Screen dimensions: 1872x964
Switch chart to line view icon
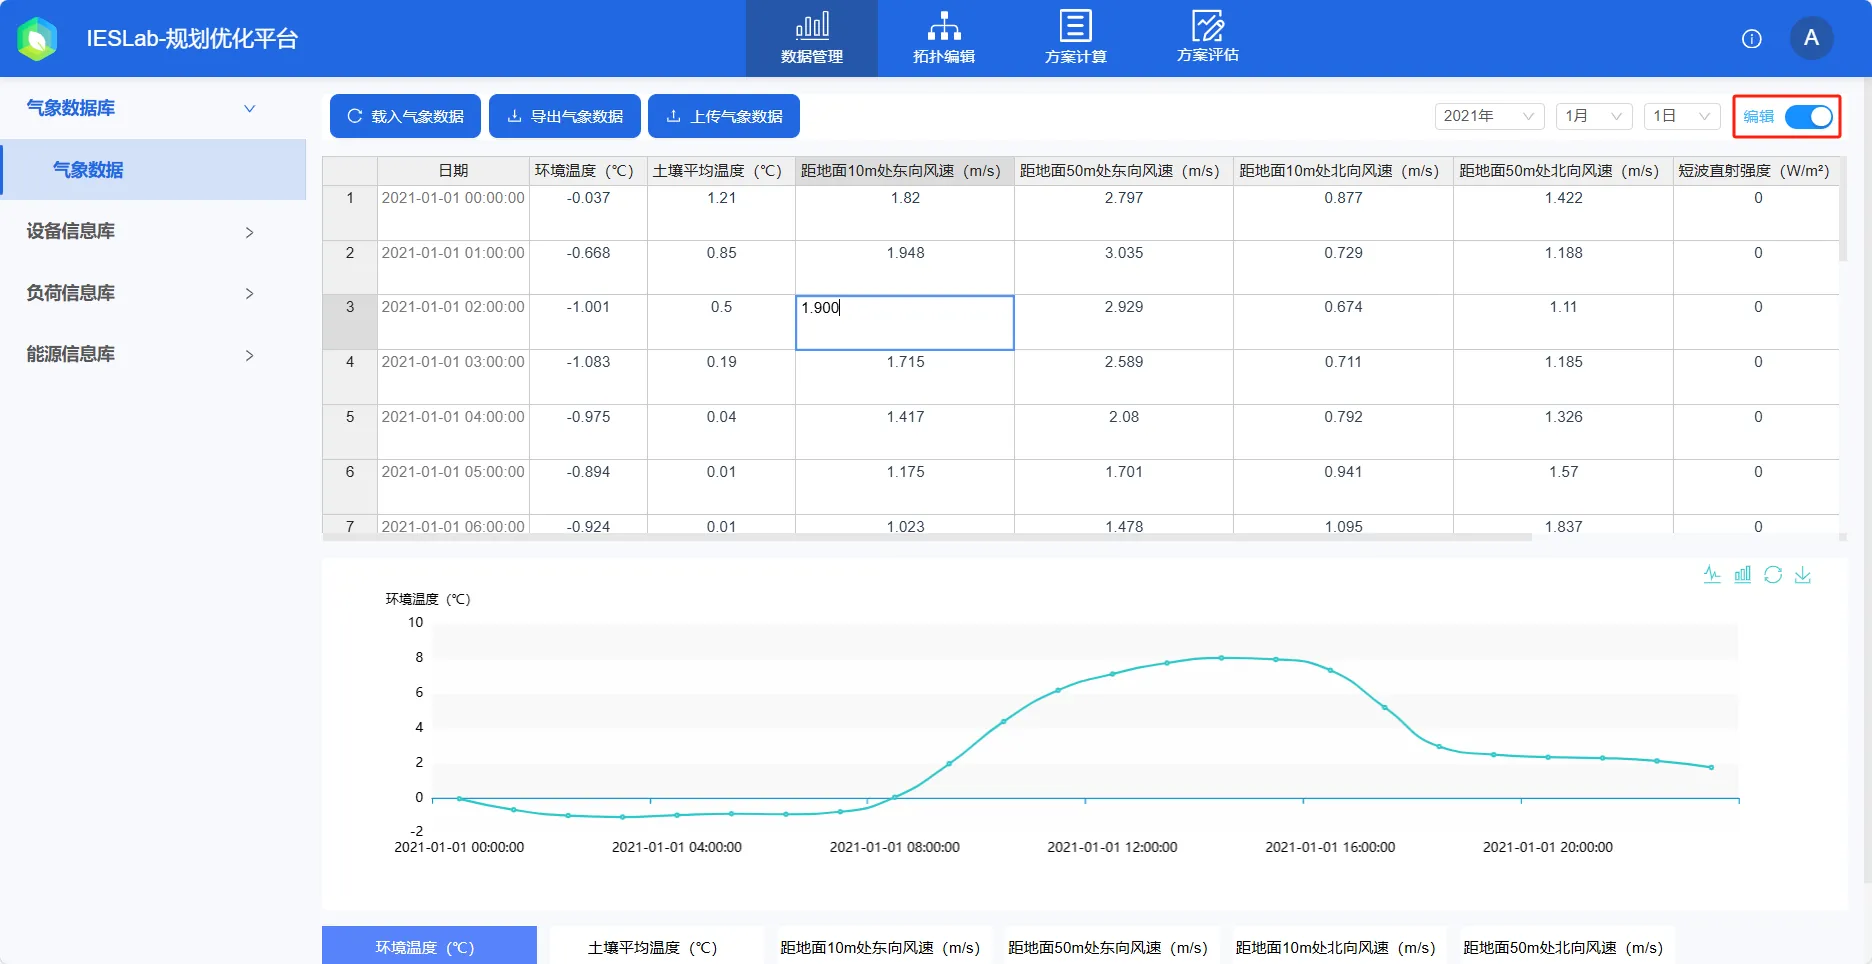pos(1712,575)
